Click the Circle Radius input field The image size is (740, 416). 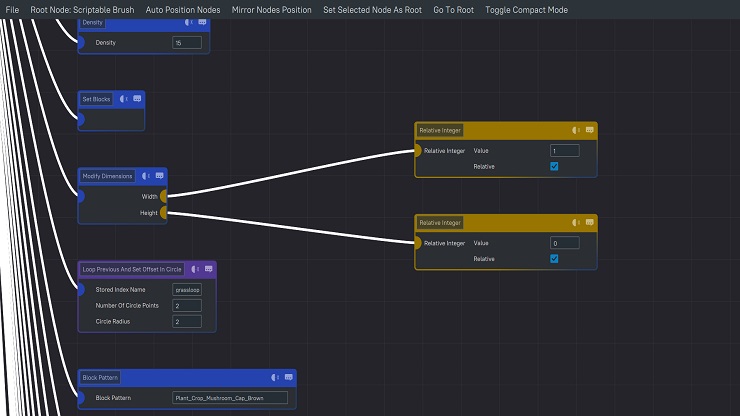187,322
